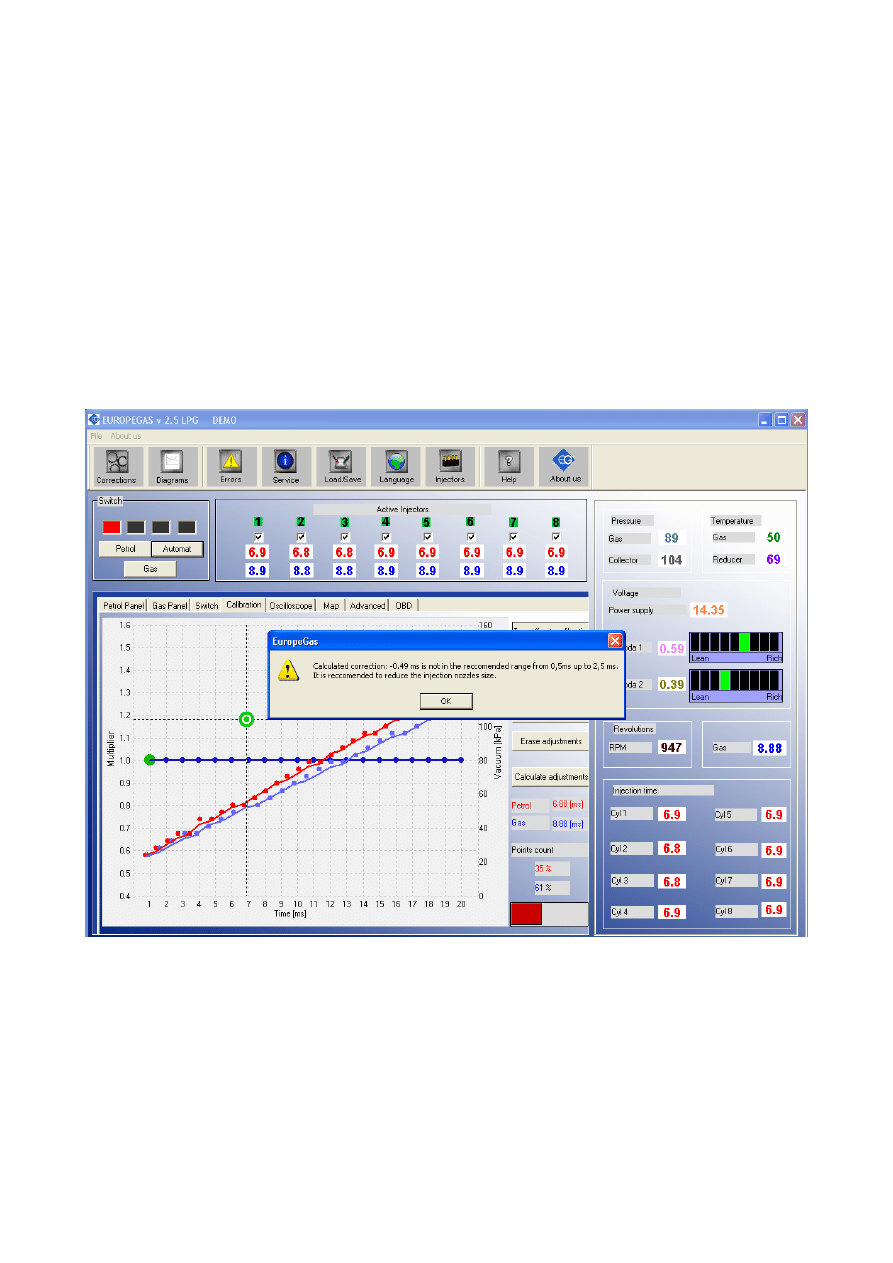Open the Corrections toolbar icon

tap(117, 466)
